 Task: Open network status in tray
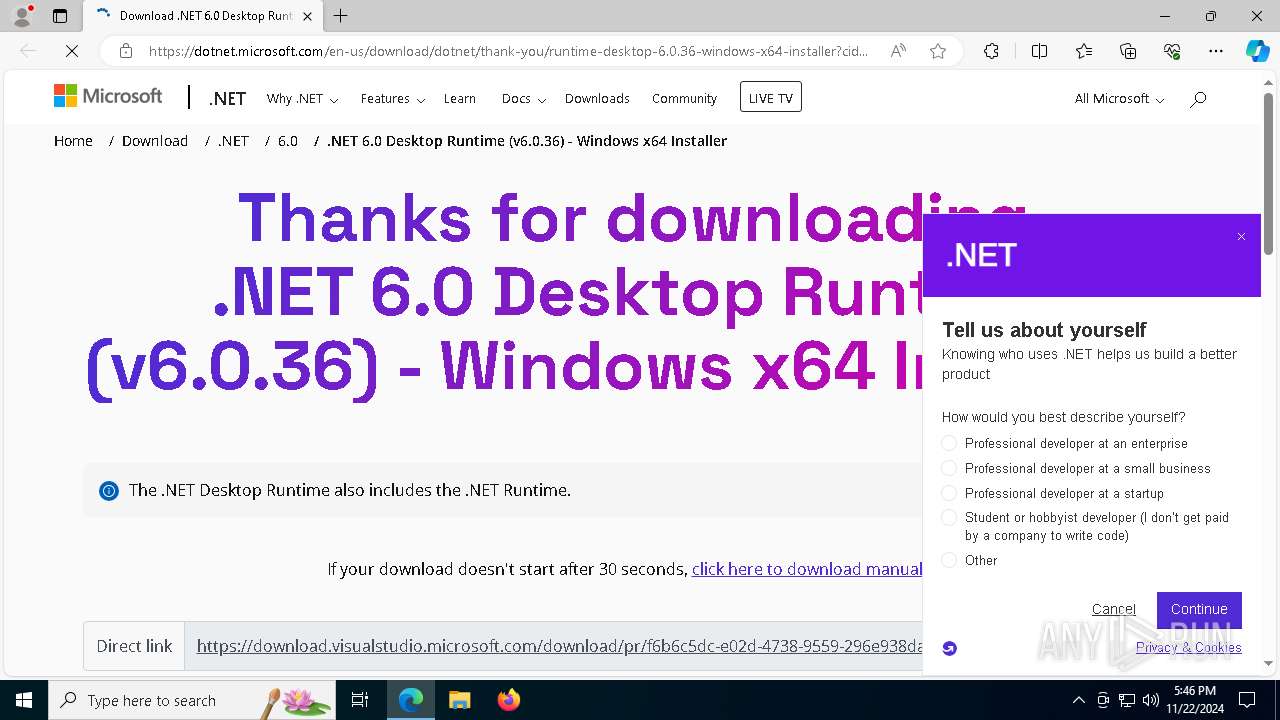[1126, 700]
